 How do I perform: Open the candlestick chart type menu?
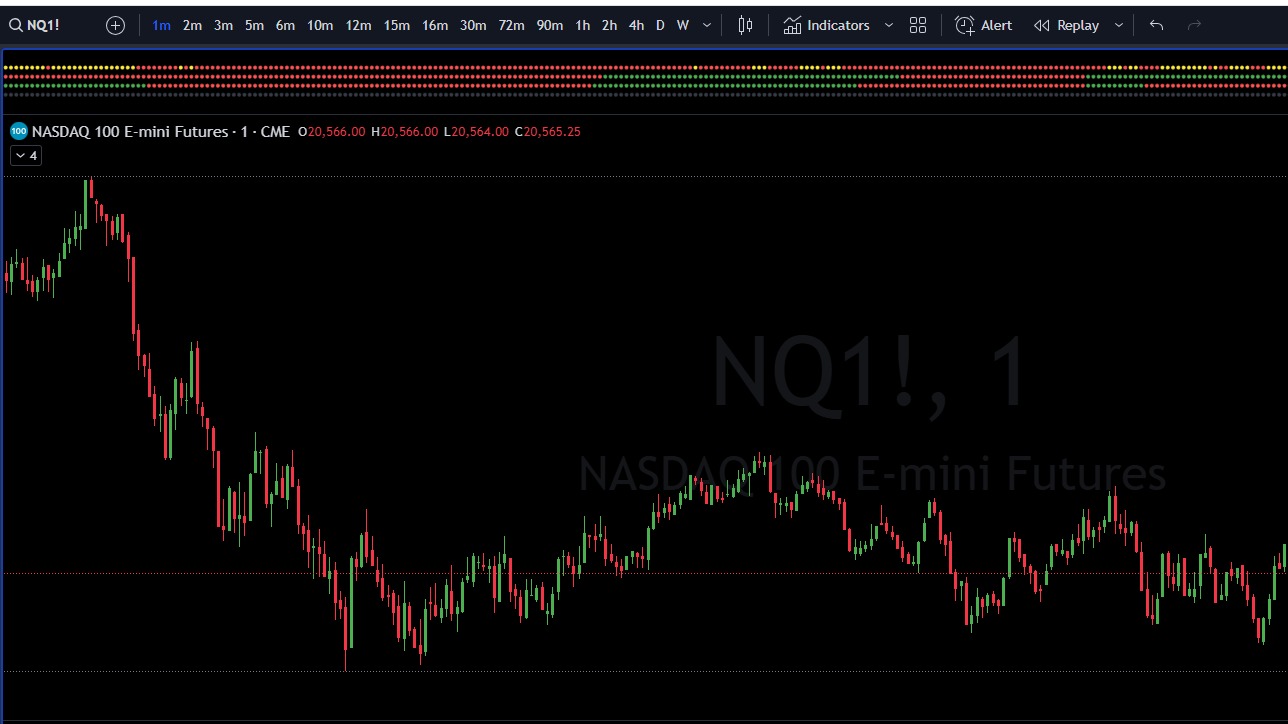click(745, 25)
